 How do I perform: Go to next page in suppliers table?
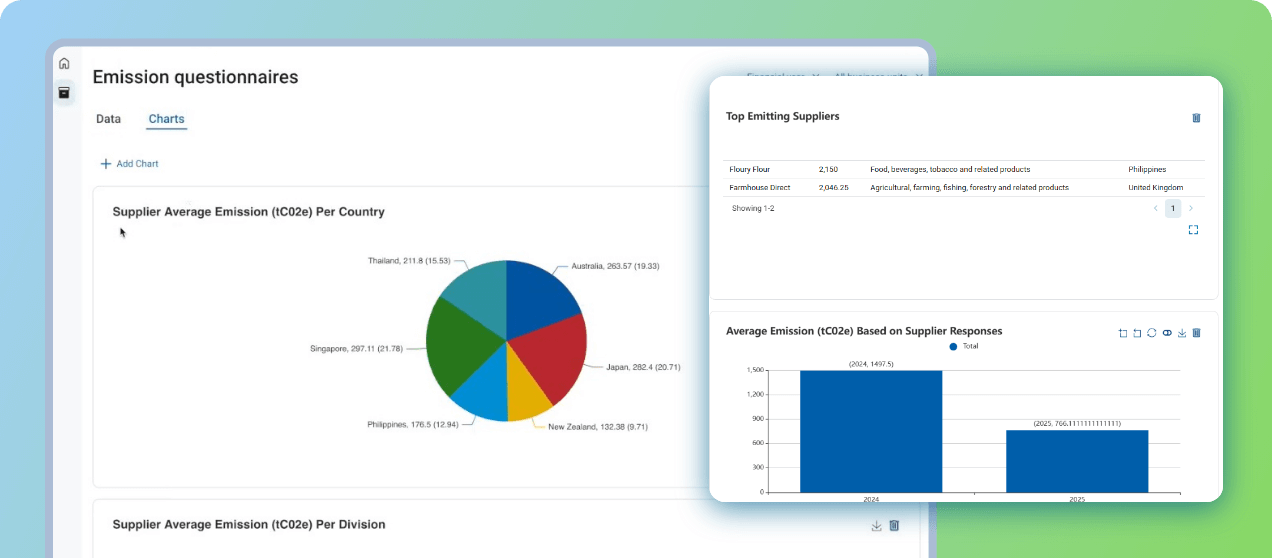coord(1191,208)
